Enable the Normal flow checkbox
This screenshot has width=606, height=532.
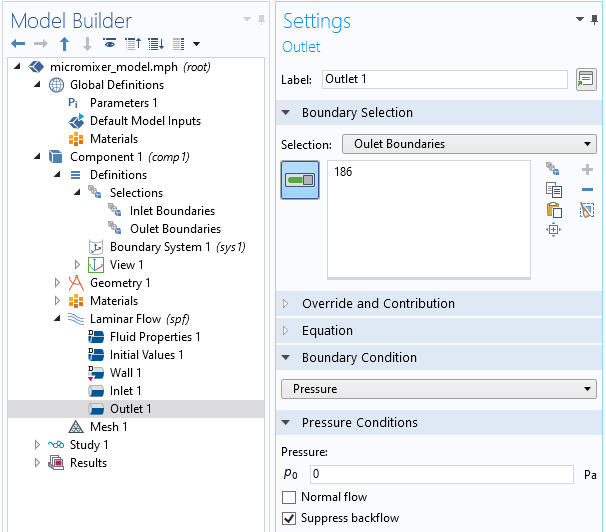289,497
